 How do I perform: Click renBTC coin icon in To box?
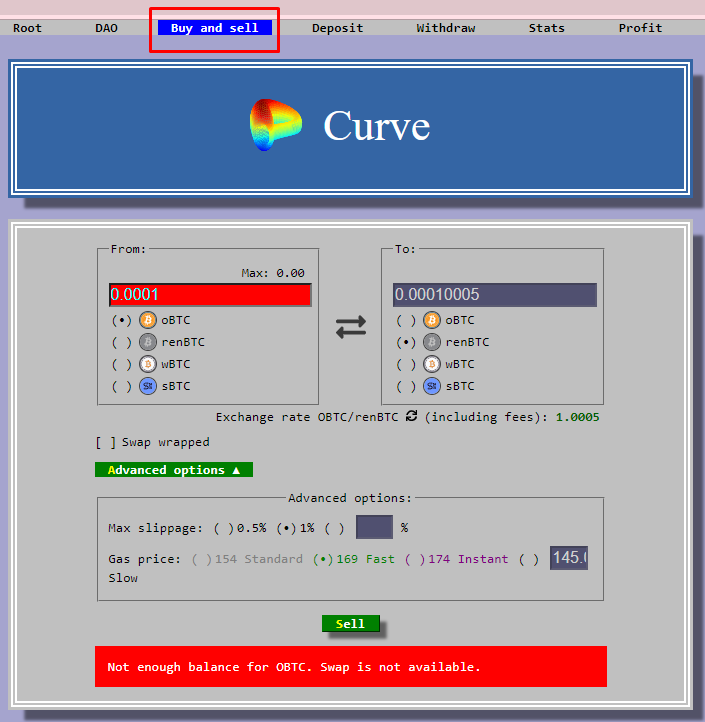432,342
